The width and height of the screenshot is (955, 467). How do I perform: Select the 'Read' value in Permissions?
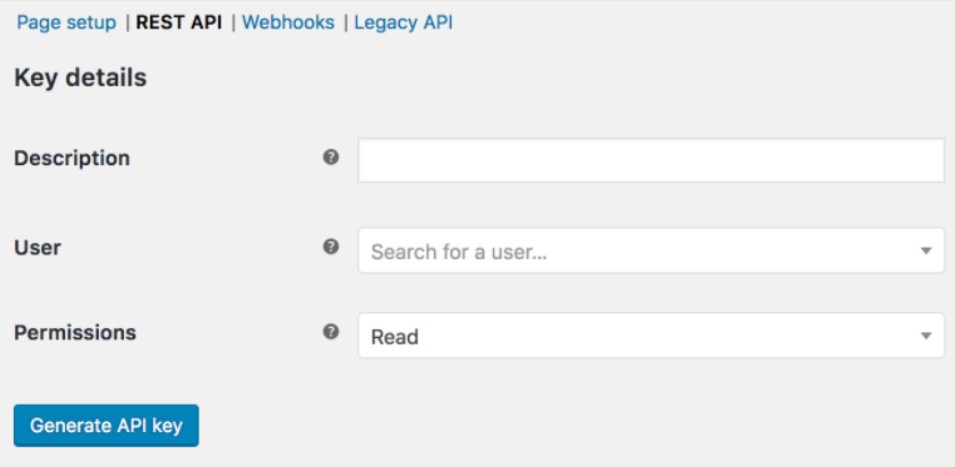coord(395,337)
